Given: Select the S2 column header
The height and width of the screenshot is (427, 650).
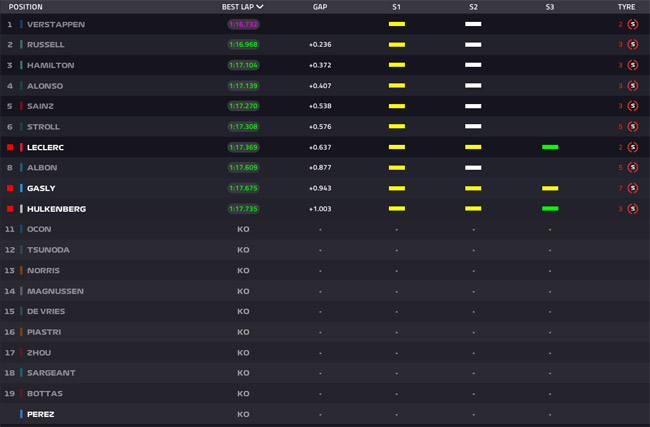Looking at the screenshot, I should pyautogui.click(x=473, y=7).
